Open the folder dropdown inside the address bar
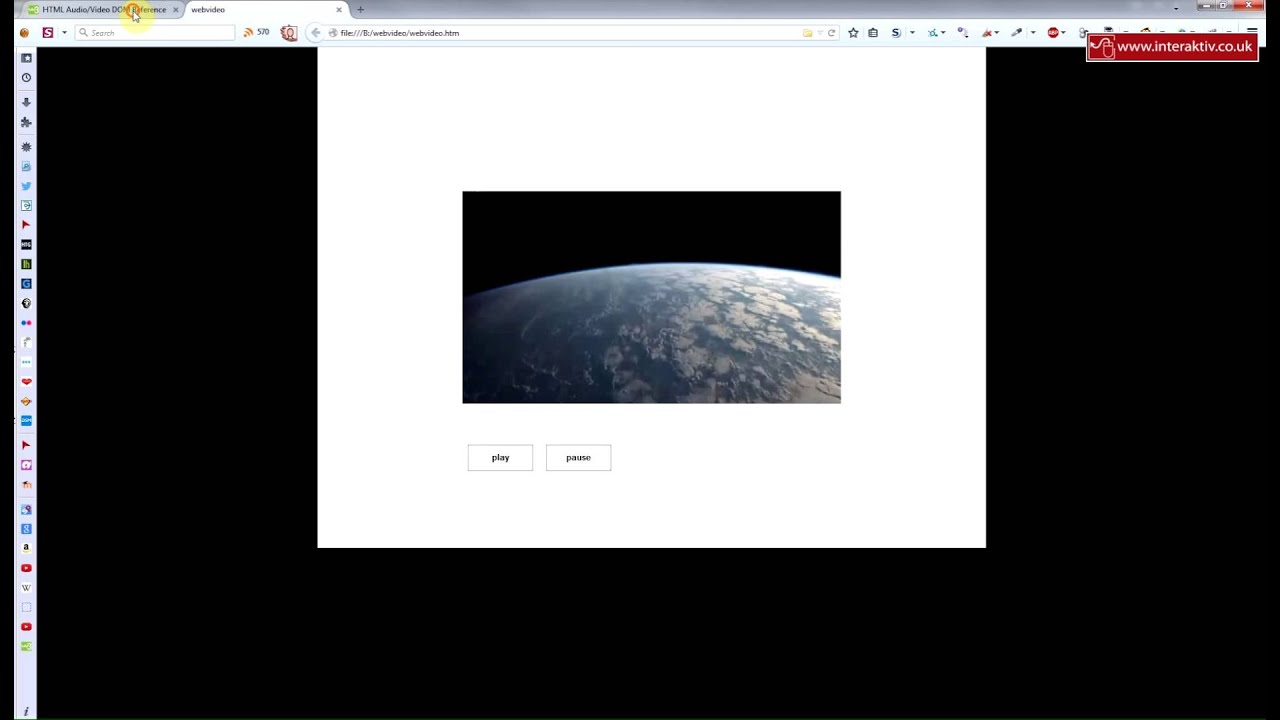The height and width of the screenshot is (720, 1280). coord(808,33)
